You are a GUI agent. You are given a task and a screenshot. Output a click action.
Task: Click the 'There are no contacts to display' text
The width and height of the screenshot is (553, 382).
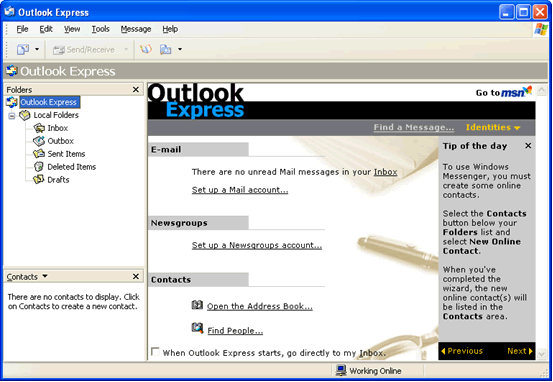73,302
